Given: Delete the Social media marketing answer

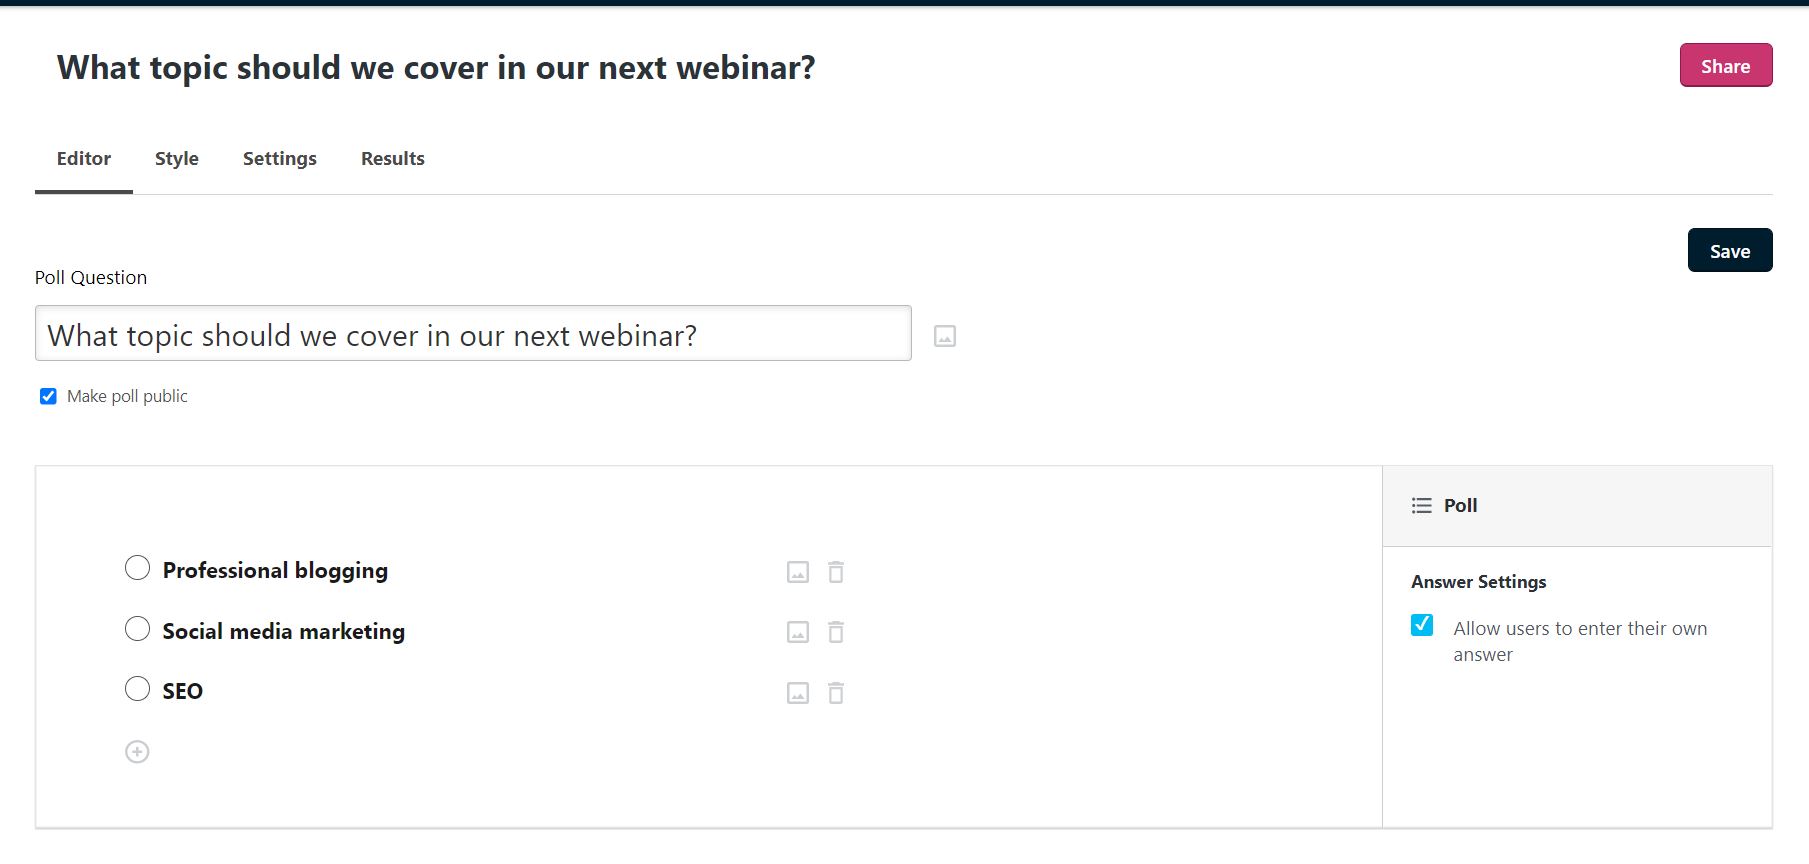Looking at the screenshot, I should point(836,632).
